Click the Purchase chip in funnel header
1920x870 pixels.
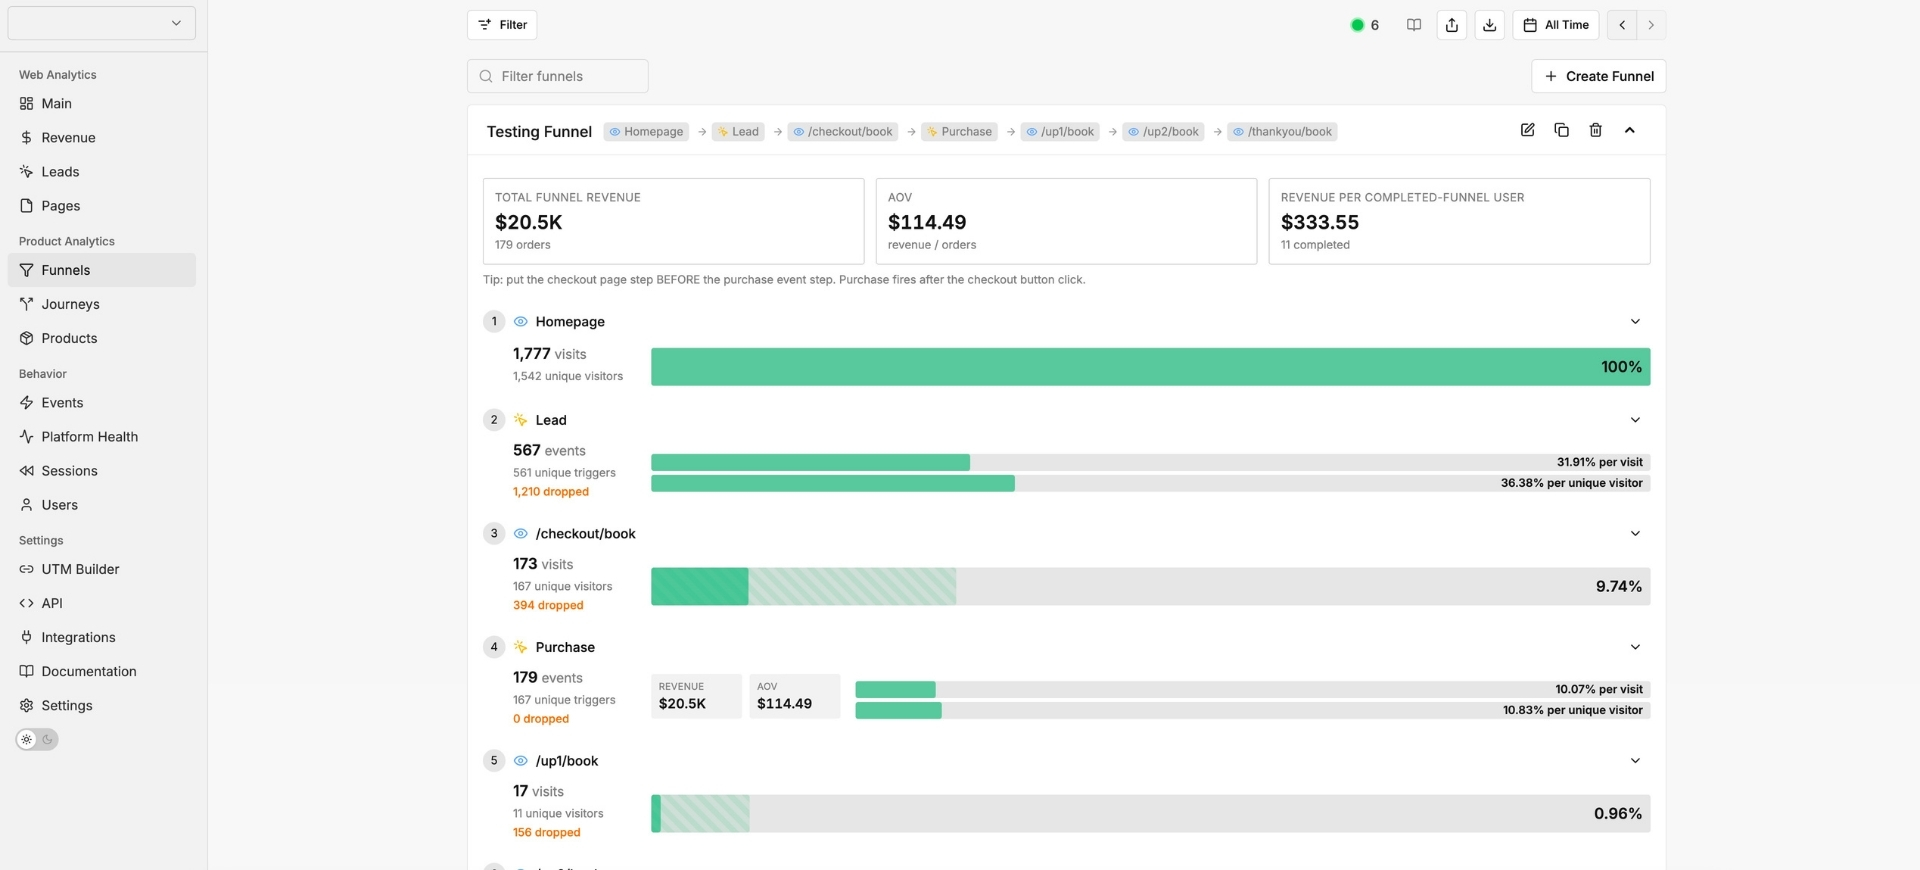point(959,132)
